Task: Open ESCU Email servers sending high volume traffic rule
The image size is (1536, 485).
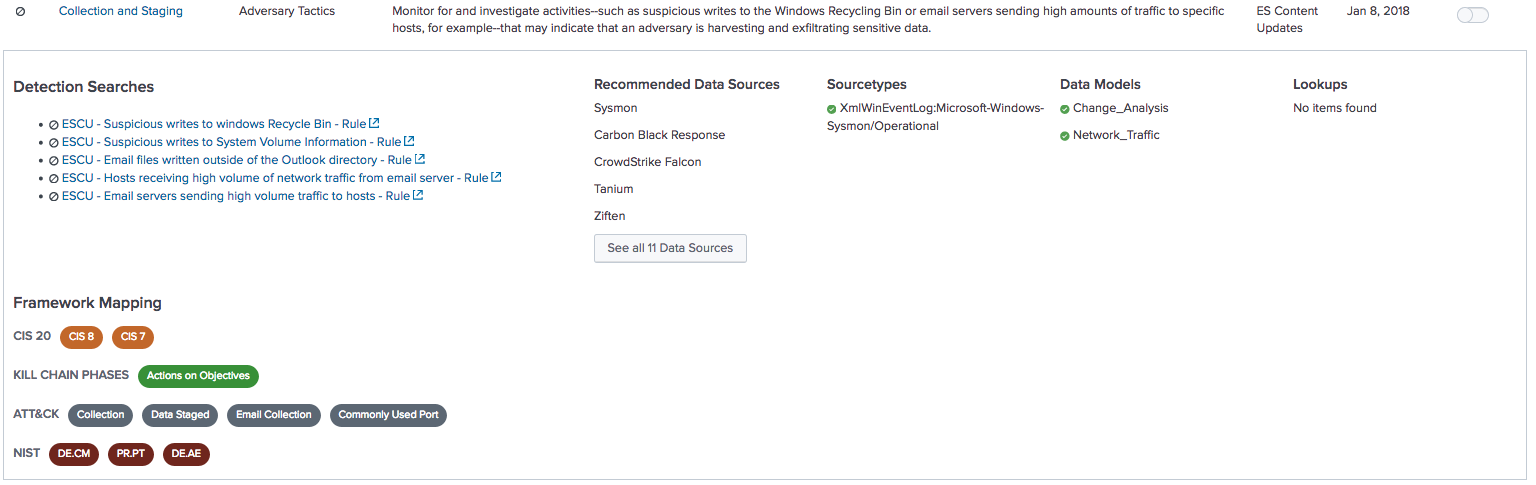Action: coord(236,196)
